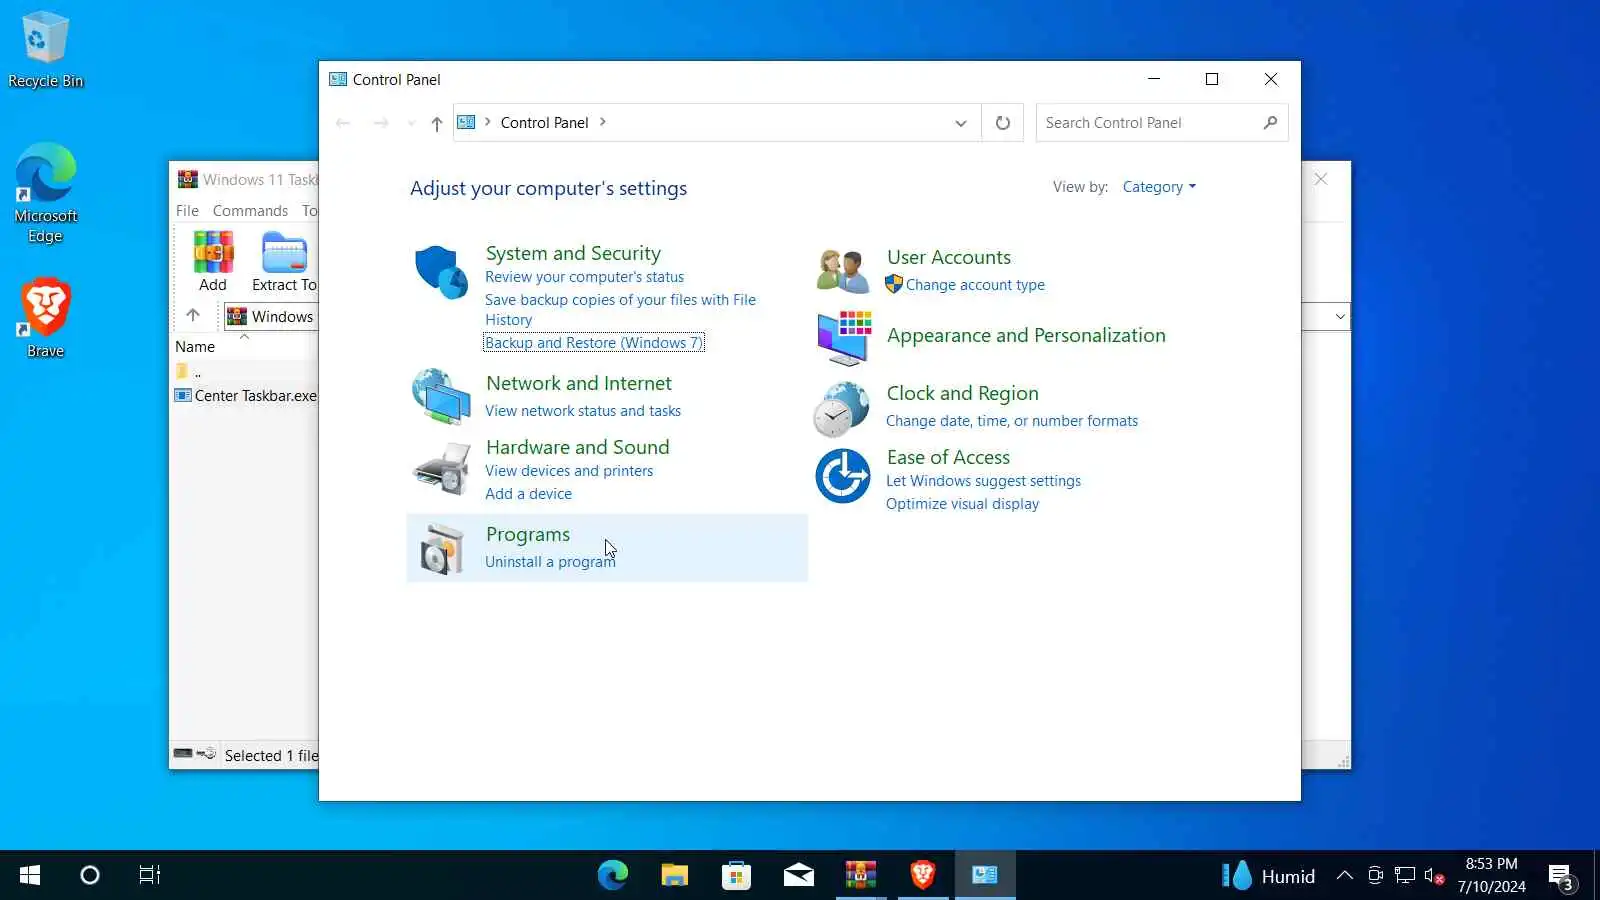
Task: Open the Programs disc box icon
Action: coord(441,548)
